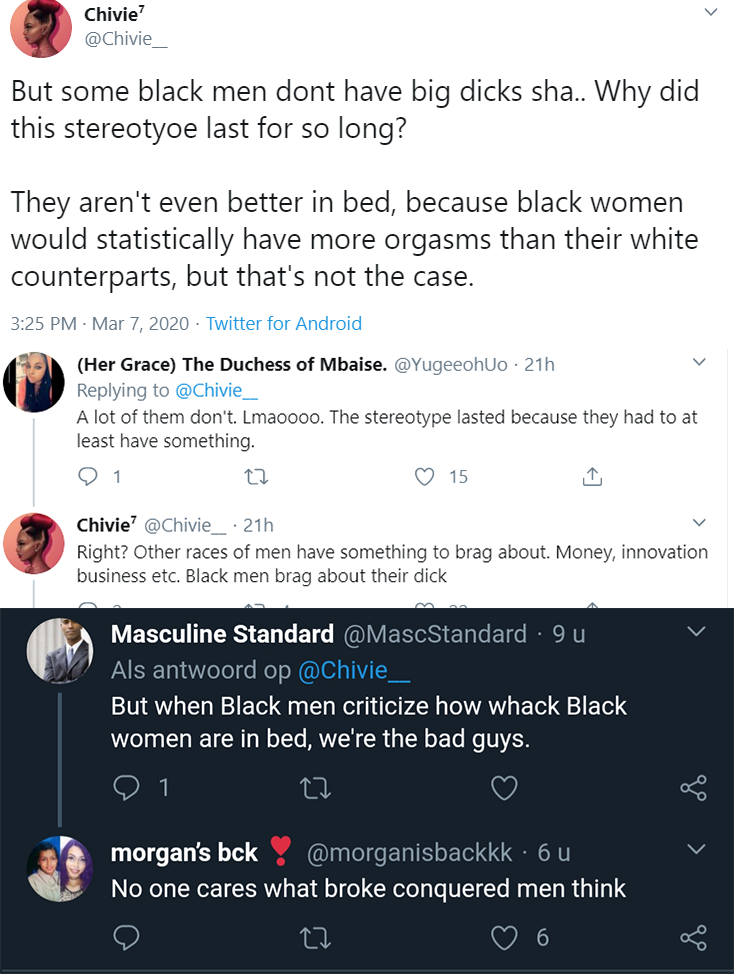Open the @Chivie__ mention in Dutch reply

(x=354, y=670)
